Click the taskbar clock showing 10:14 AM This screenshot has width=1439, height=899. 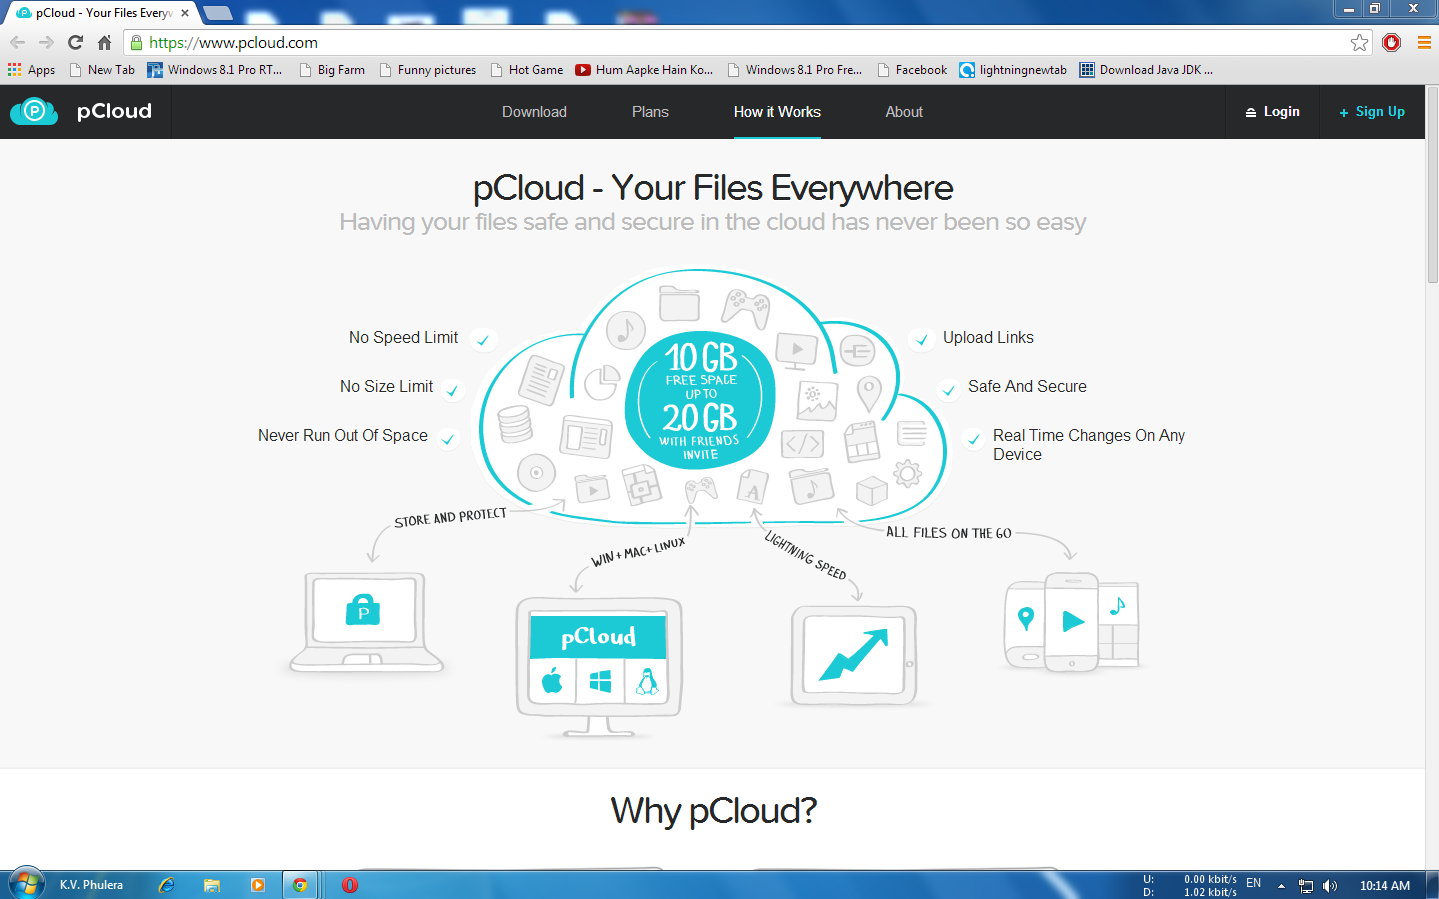coord(1385,886)
